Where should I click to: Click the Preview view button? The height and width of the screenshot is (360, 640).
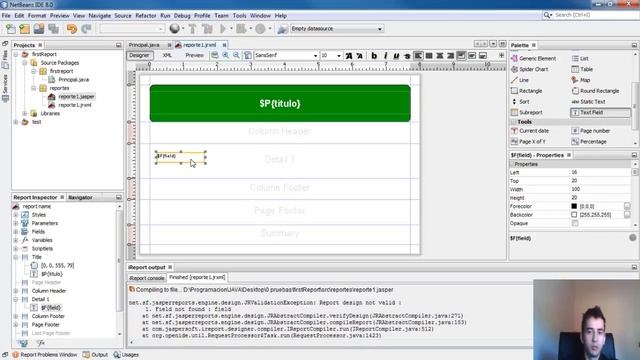[x=194, y=56]
